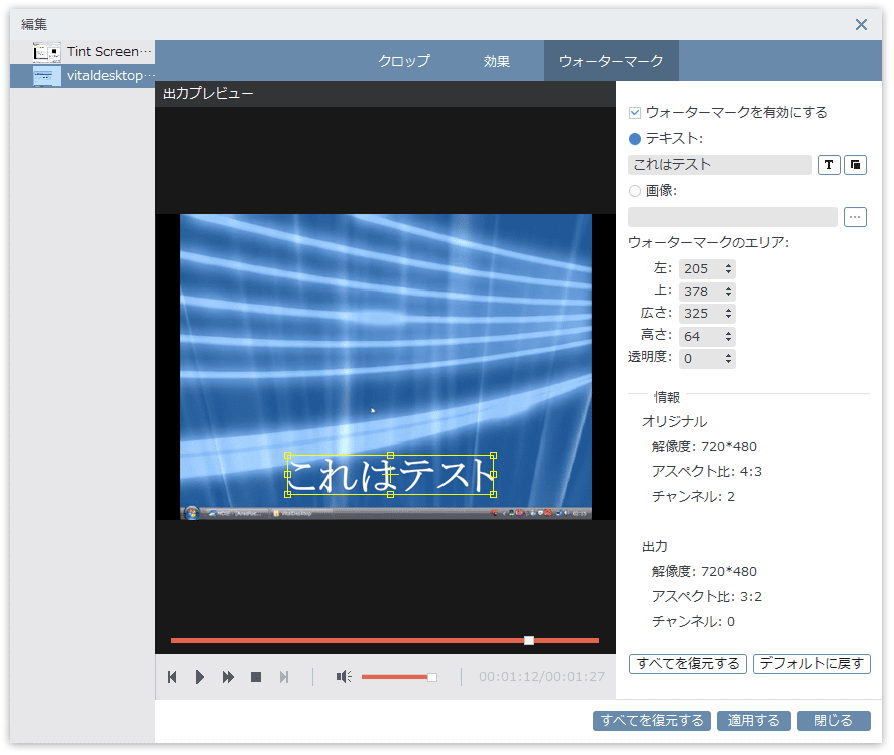Click the 閉じる button
The height and width of the screenshot is (755, 894).
(x=834, y=721)
